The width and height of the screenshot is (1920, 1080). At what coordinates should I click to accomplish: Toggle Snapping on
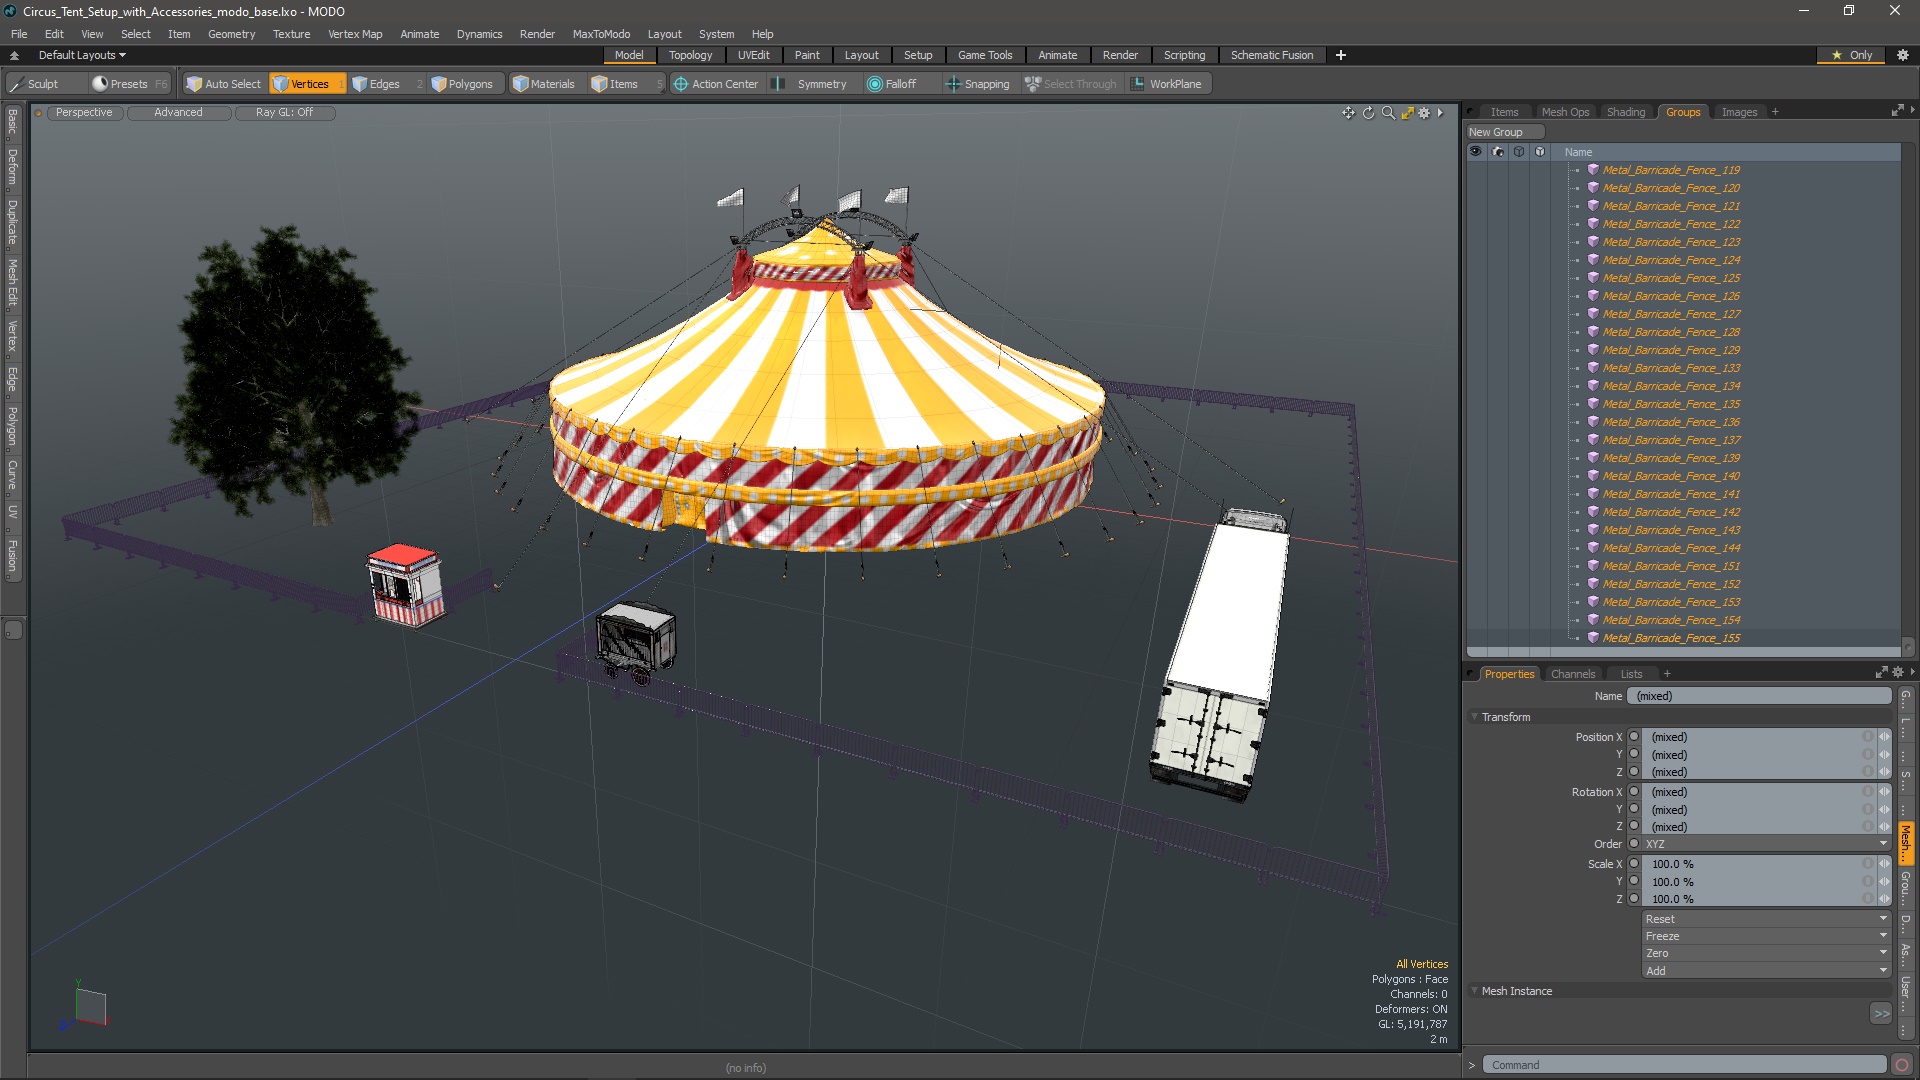tap(978, 84)
